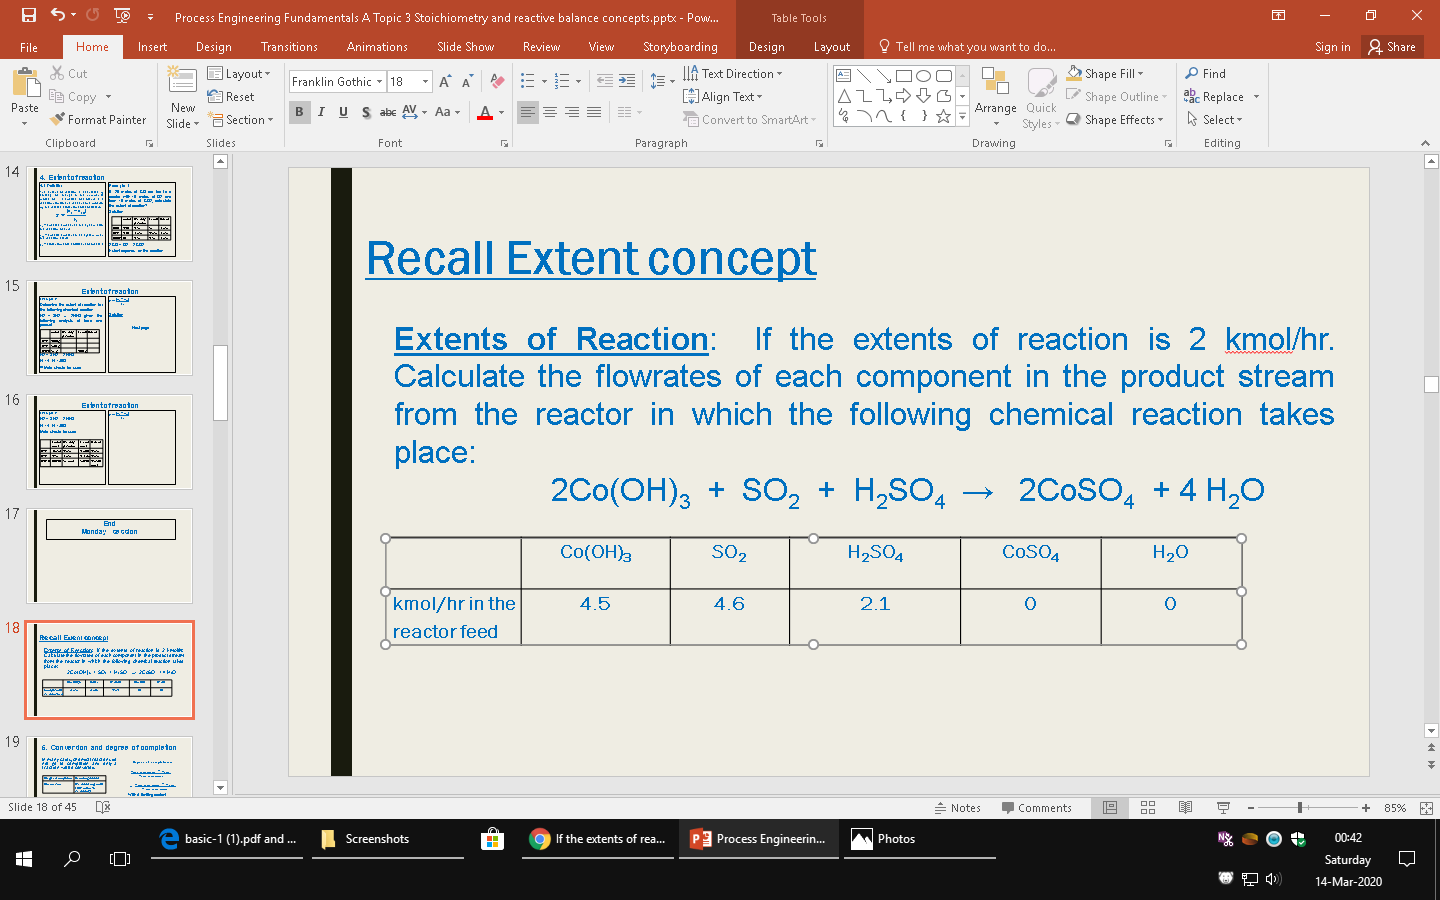Enable italic formatting
The height and width of the screenshot is (900, 1440).
point(320,111)
